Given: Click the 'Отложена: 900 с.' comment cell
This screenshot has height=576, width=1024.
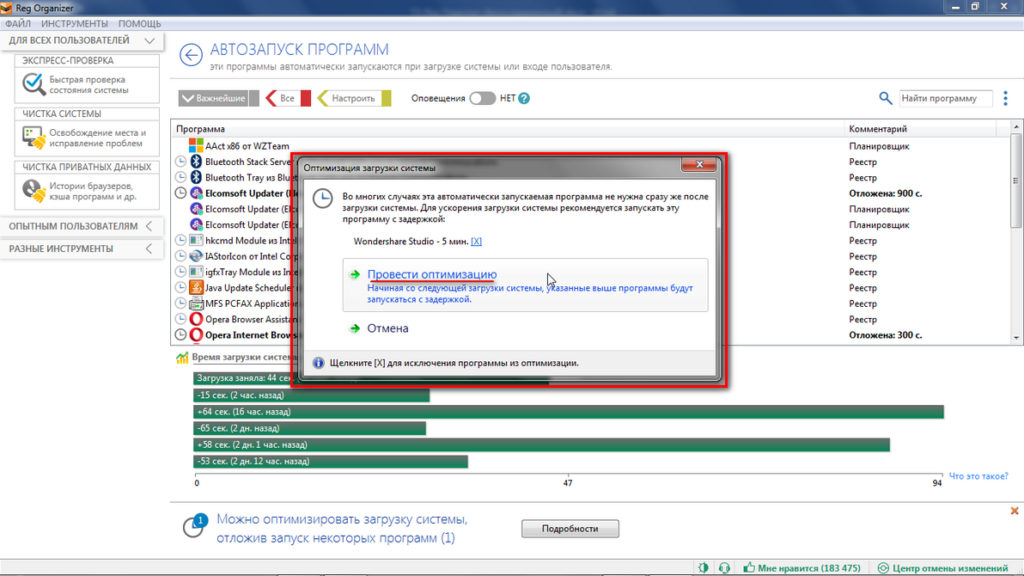Looking at the screenshot, I should pos(885,193).
